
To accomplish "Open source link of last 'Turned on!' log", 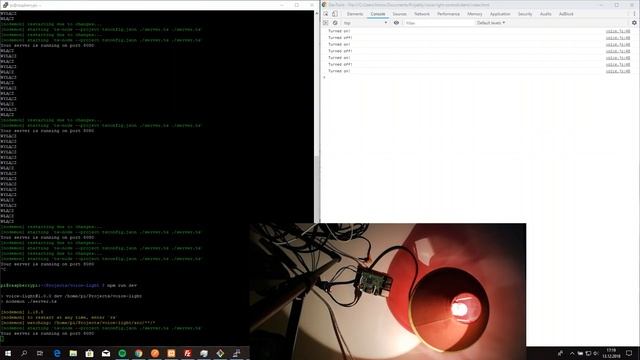I will [x=618, y=71].
